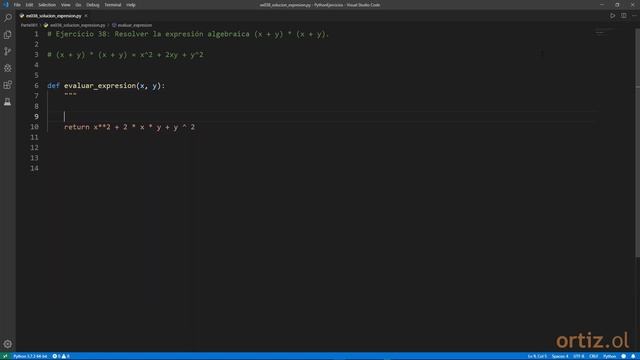Viewport: 640px width, 360px height.
Task: Open the Terminal menu
Action: (x=113, y=5)
